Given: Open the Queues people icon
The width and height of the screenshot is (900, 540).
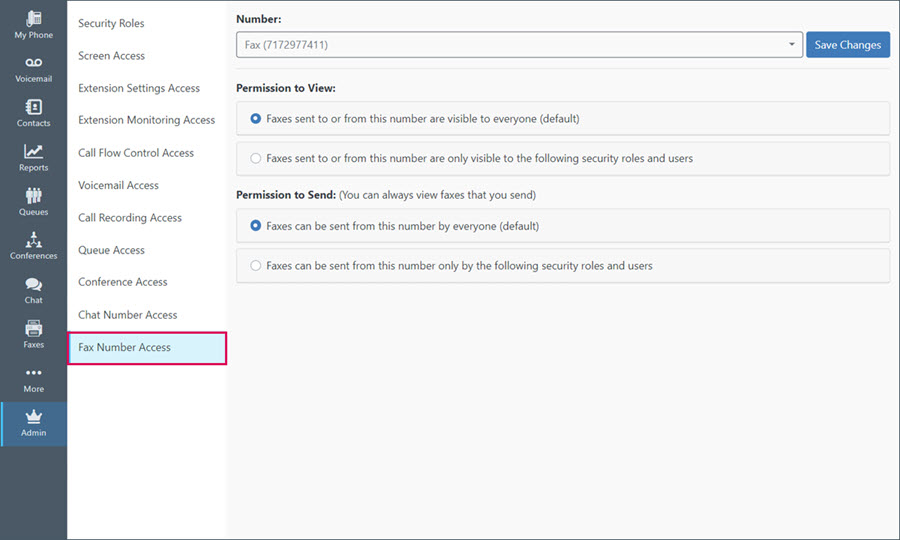Looking at the screenshot, I should (x=33, y=196).
